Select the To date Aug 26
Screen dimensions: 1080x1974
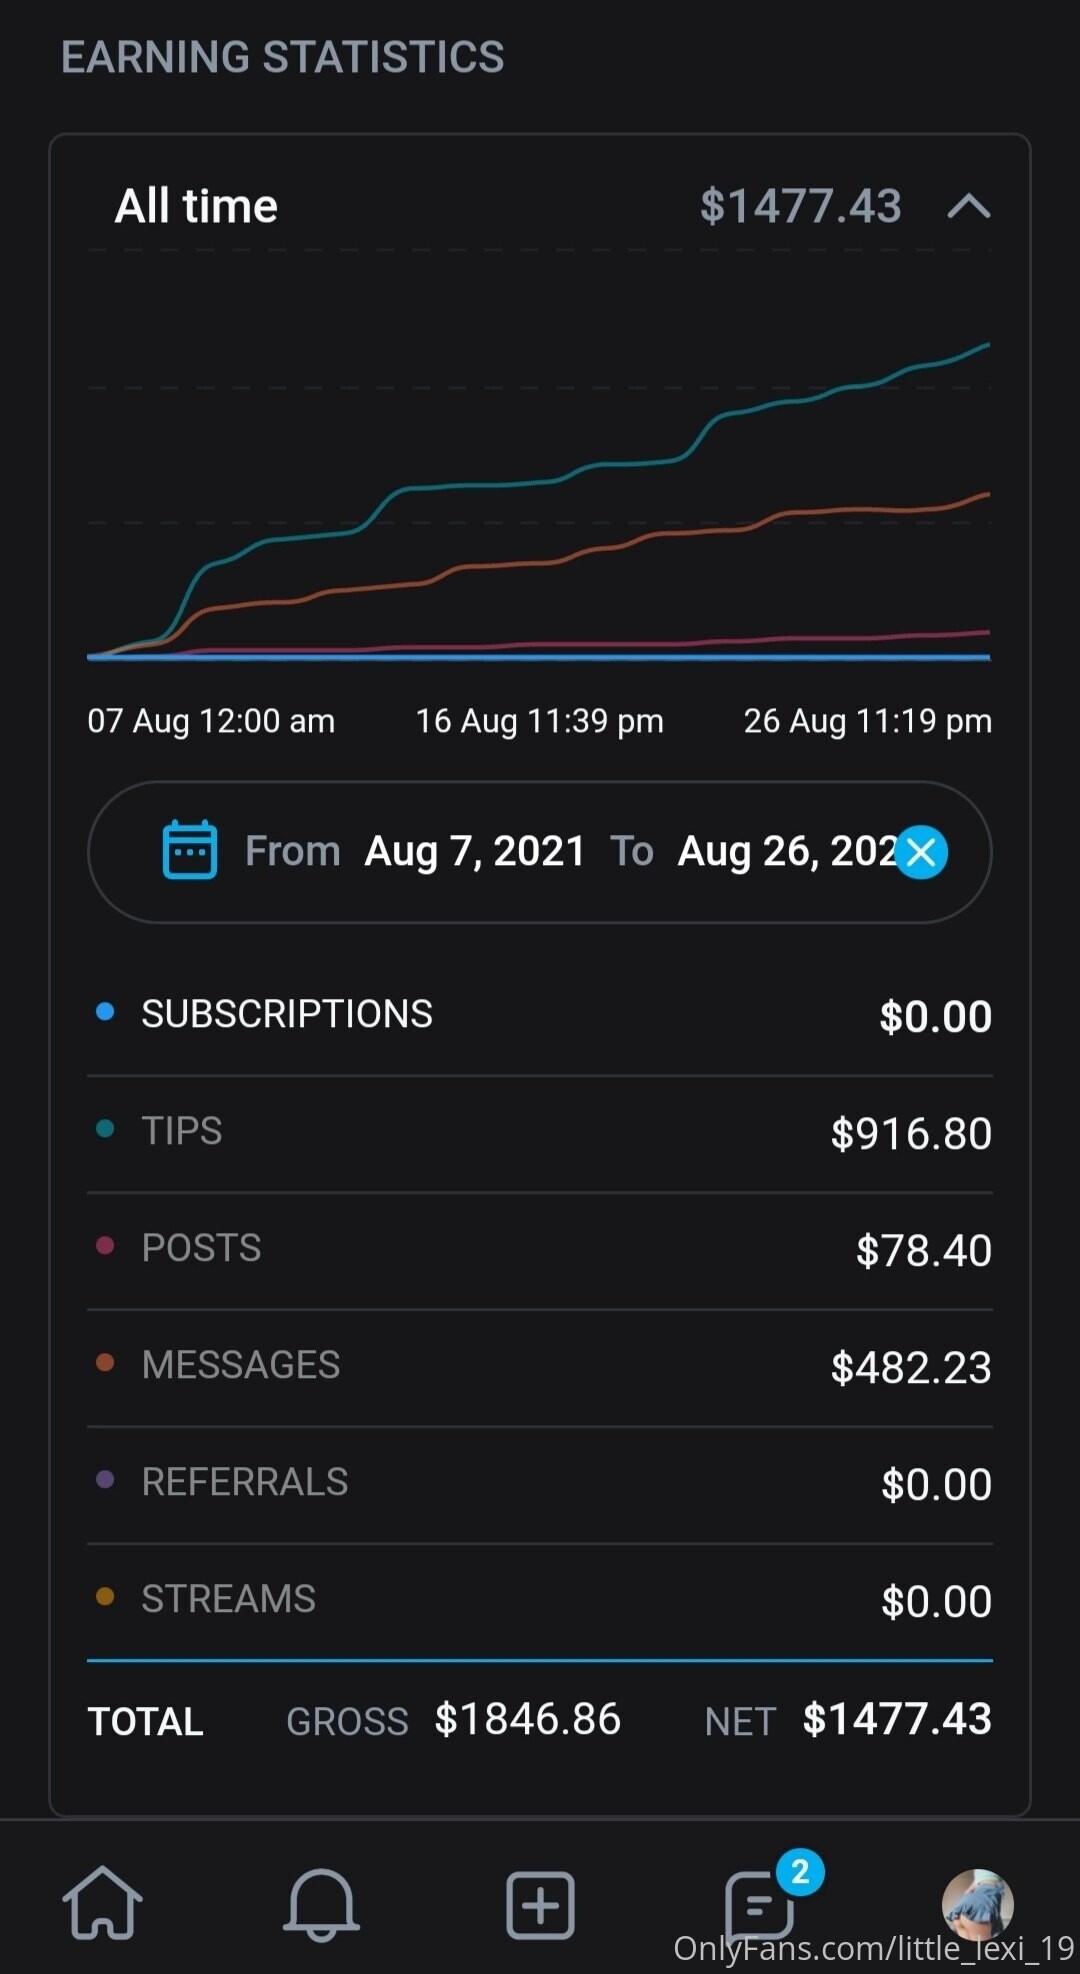tap(786, 852)
